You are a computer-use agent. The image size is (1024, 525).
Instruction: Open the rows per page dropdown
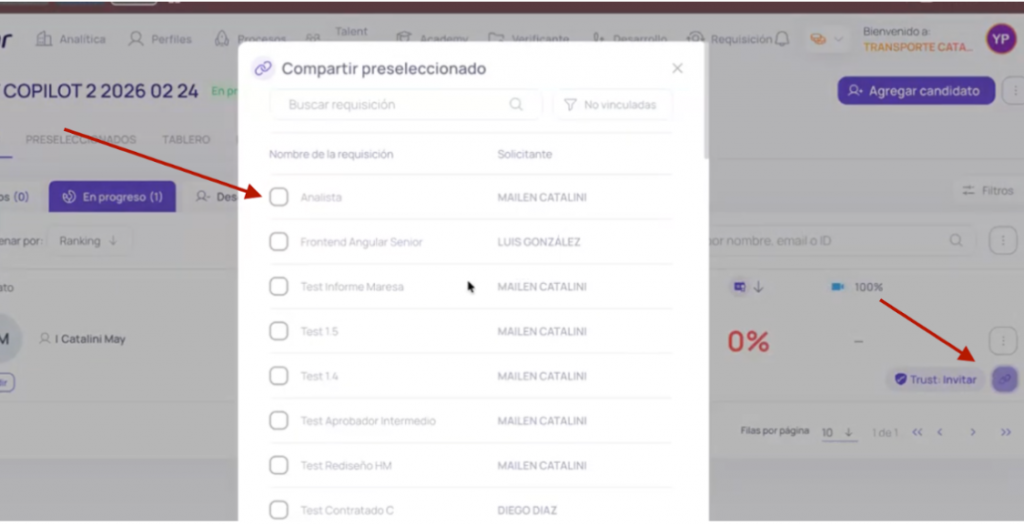(838, 432)
